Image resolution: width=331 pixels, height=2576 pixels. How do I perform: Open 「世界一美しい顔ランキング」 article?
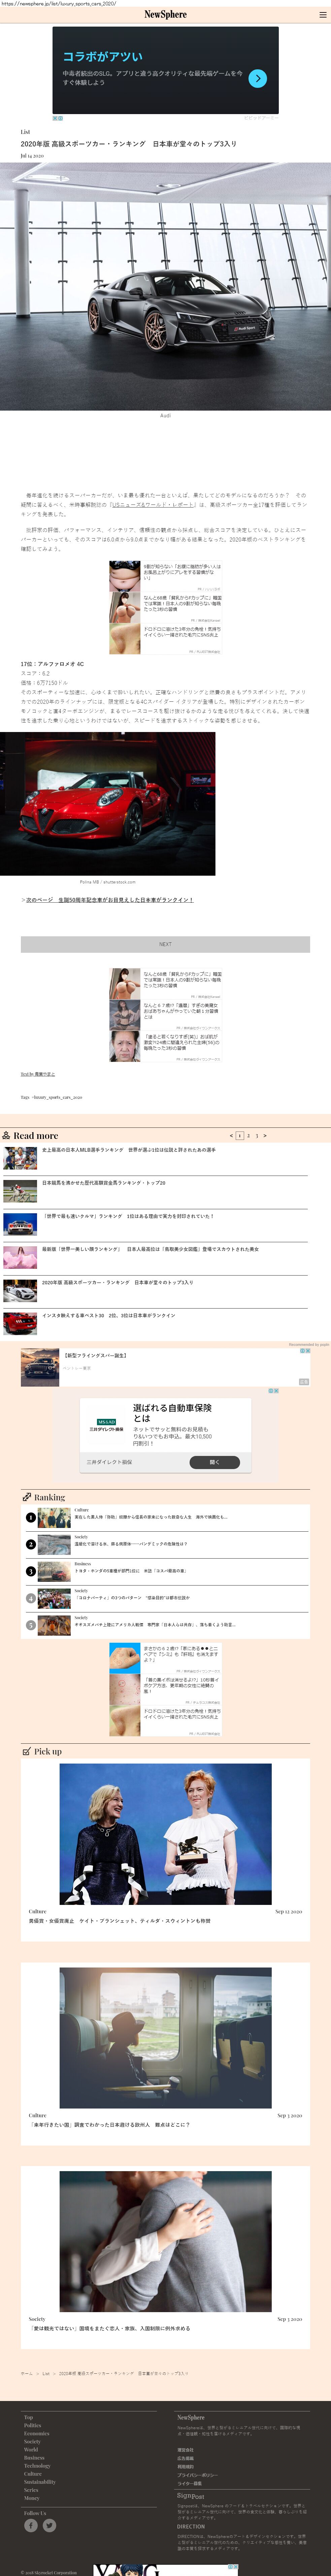[x=150, y=1249]
